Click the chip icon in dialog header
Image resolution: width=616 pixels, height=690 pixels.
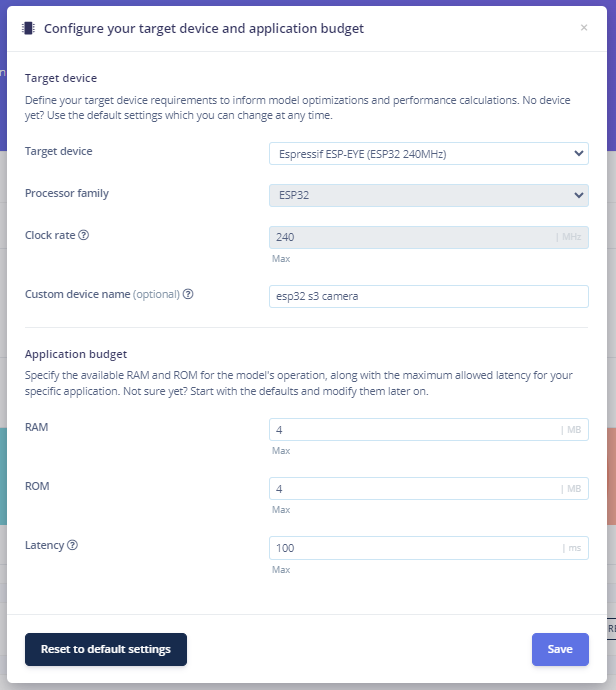click(x=29, y=28)
